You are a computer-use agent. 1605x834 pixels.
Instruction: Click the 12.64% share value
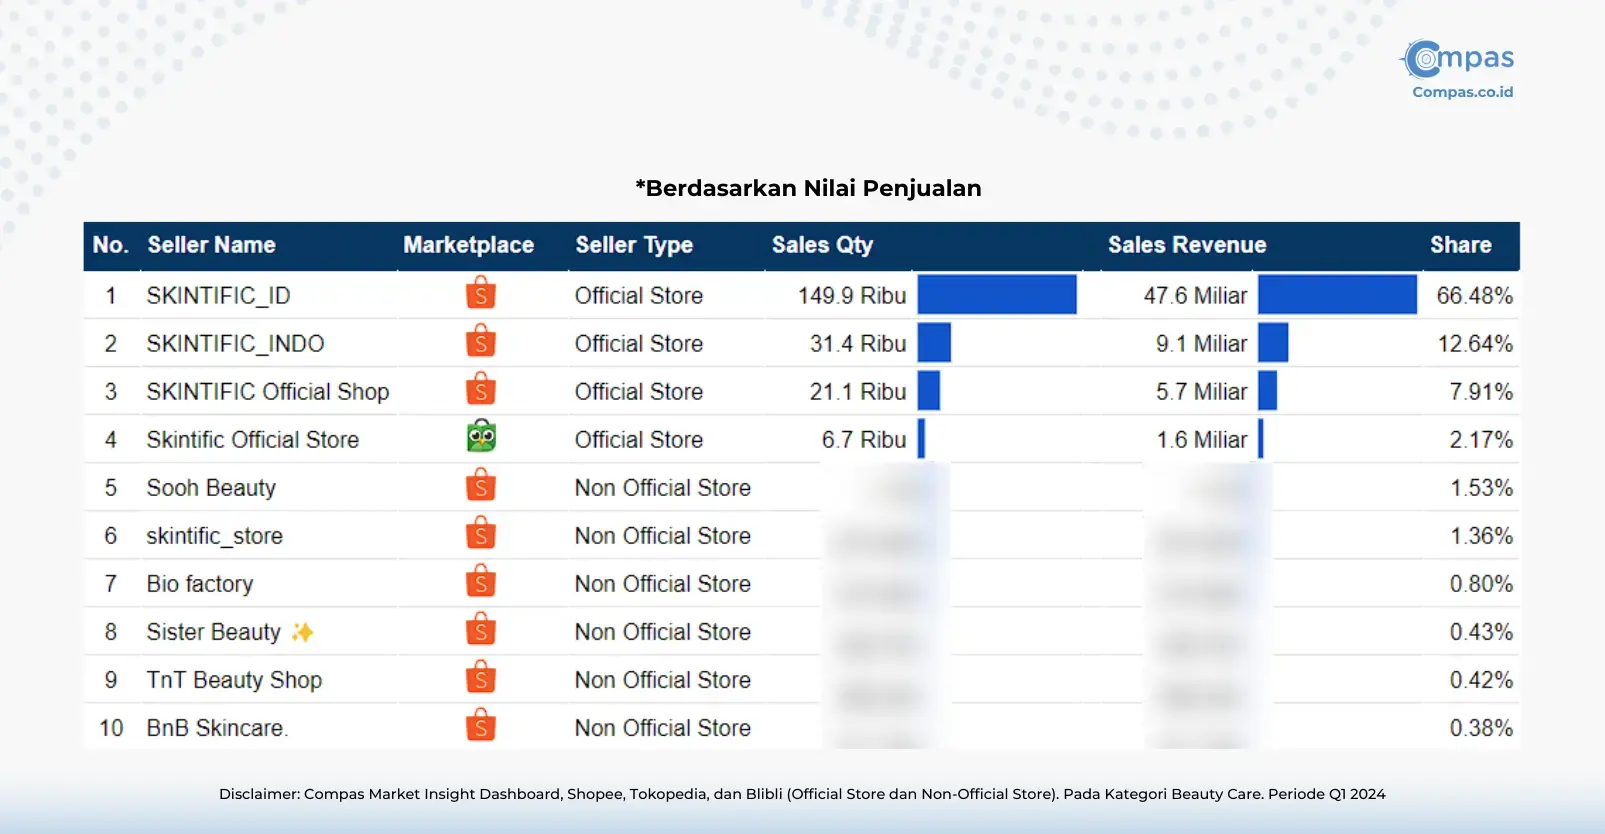tap(1475, 344)
